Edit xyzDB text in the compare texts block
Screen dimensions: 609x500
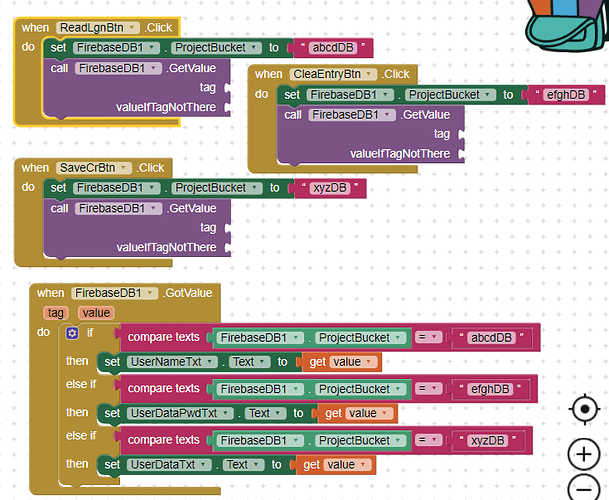coord(487,441)
